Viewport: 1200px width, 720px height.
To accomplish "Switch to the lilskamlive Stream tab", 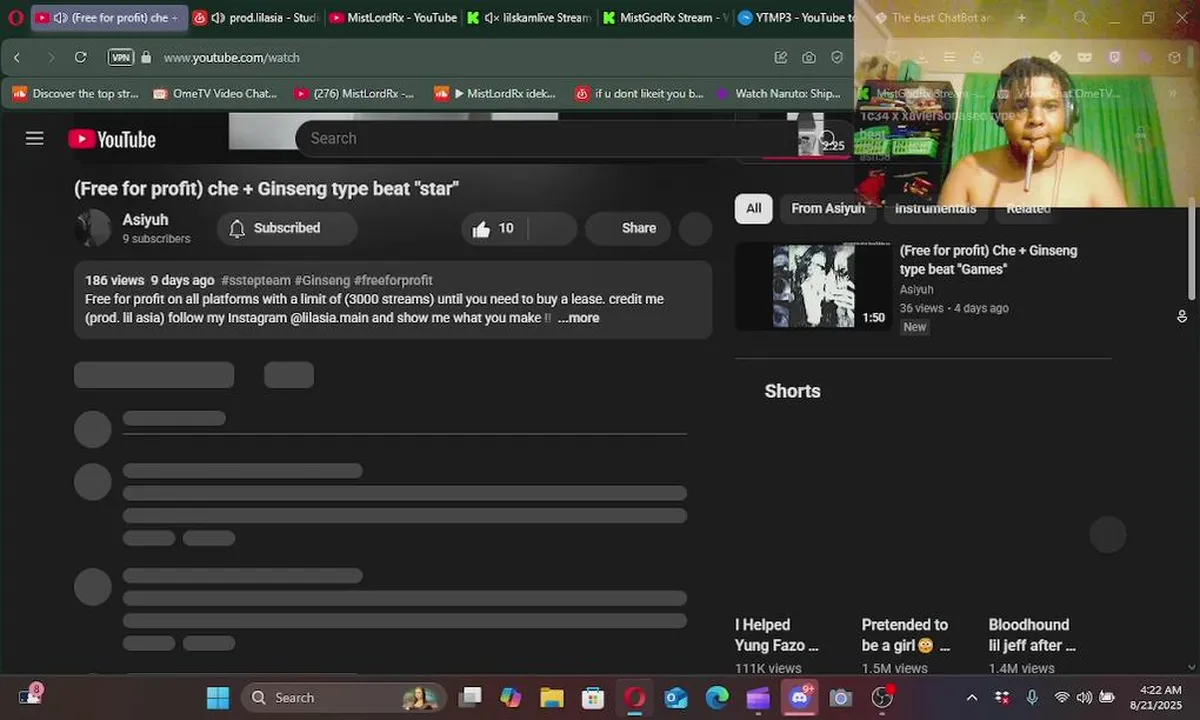I will [529, 18].
